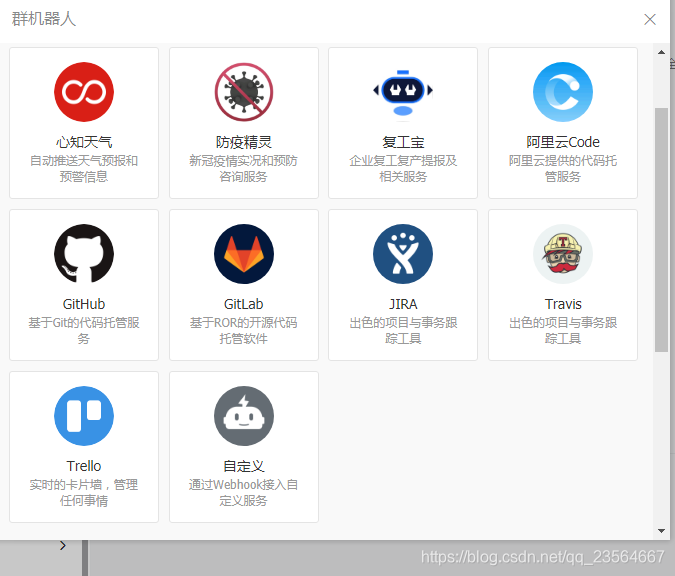Click the GitHub octocat icon

click(x=84, y=254)
